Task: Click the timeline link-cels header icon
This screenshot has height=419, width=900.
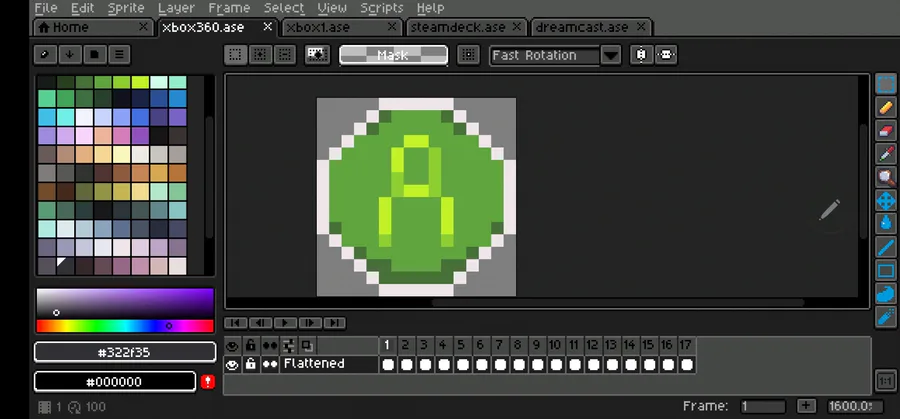Action: pyautogui.click(x=288, y=345)
